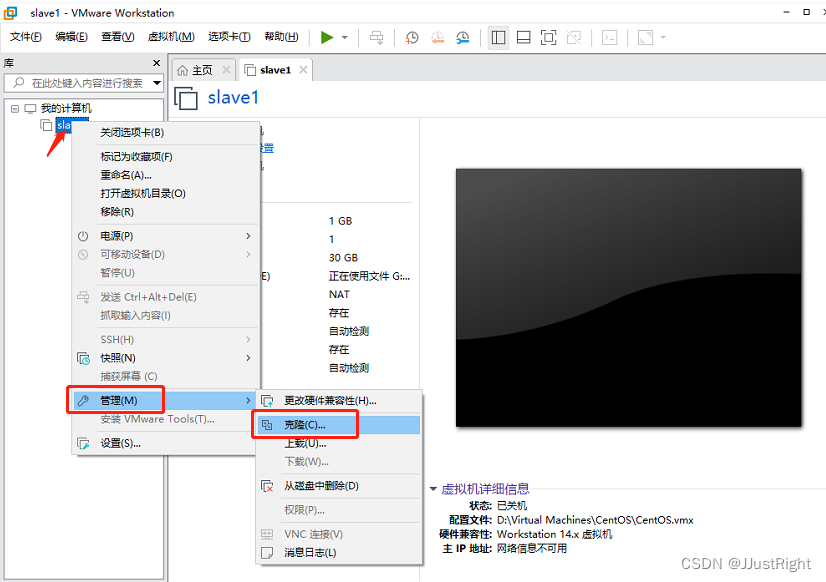Click 抓取输入内容(I) menu entry
The image size is (826, 582).
tap(166, 315)
